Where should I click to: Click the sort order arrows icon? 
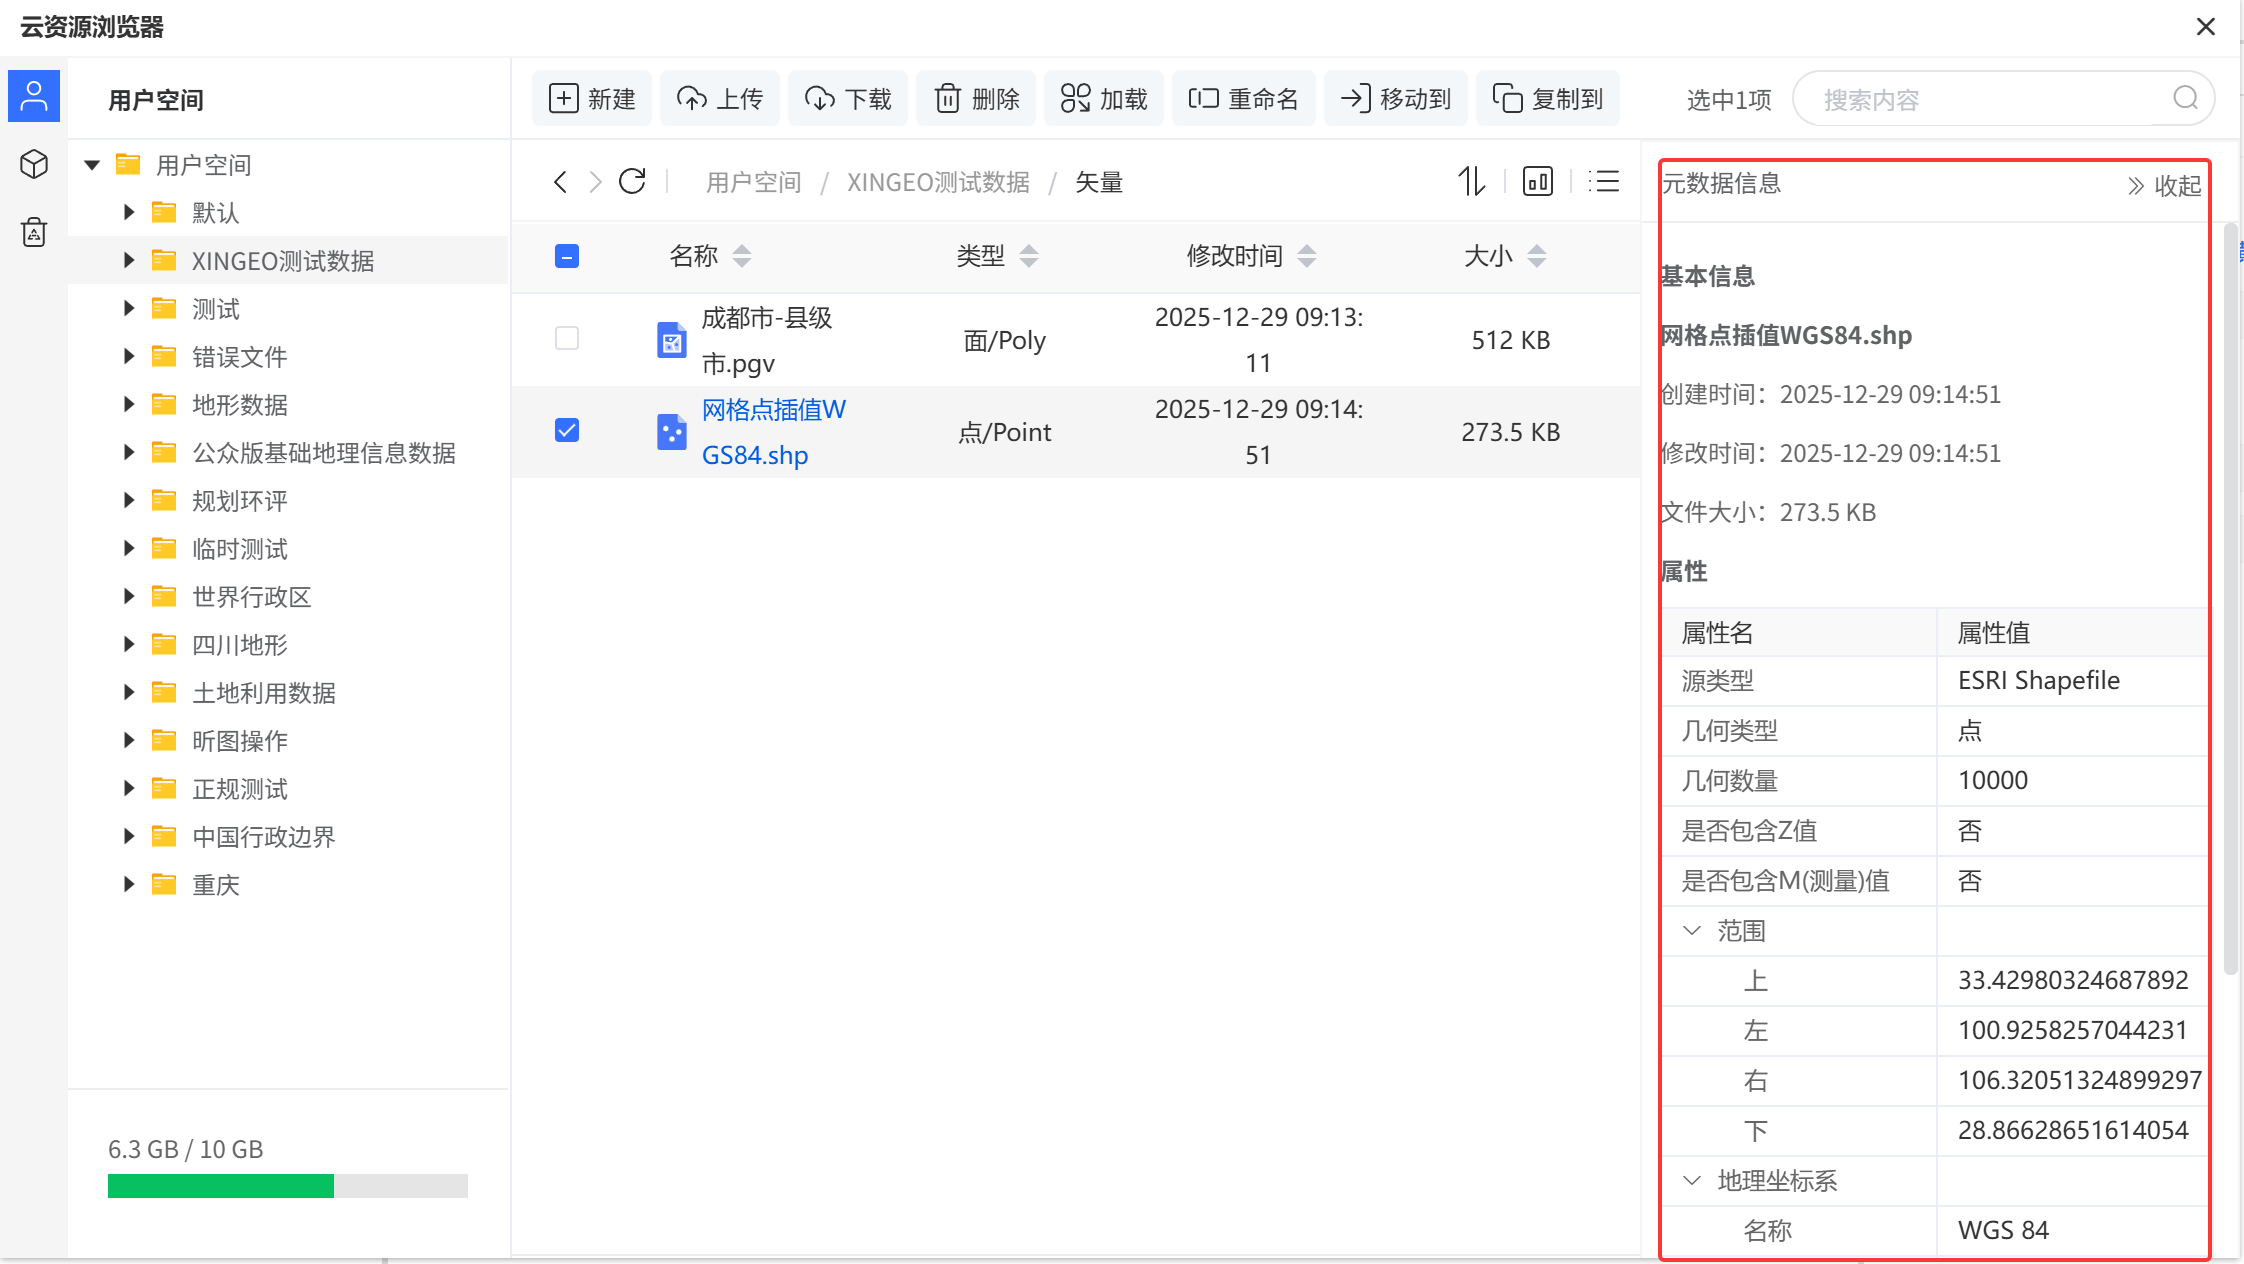point(1471,181)
